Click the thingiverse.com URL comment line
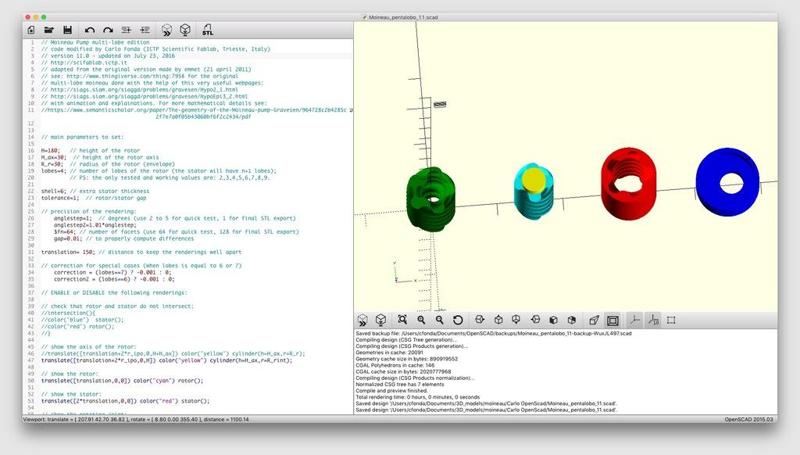The width and height of the screenshot is (800, 455). pos(139,76)
